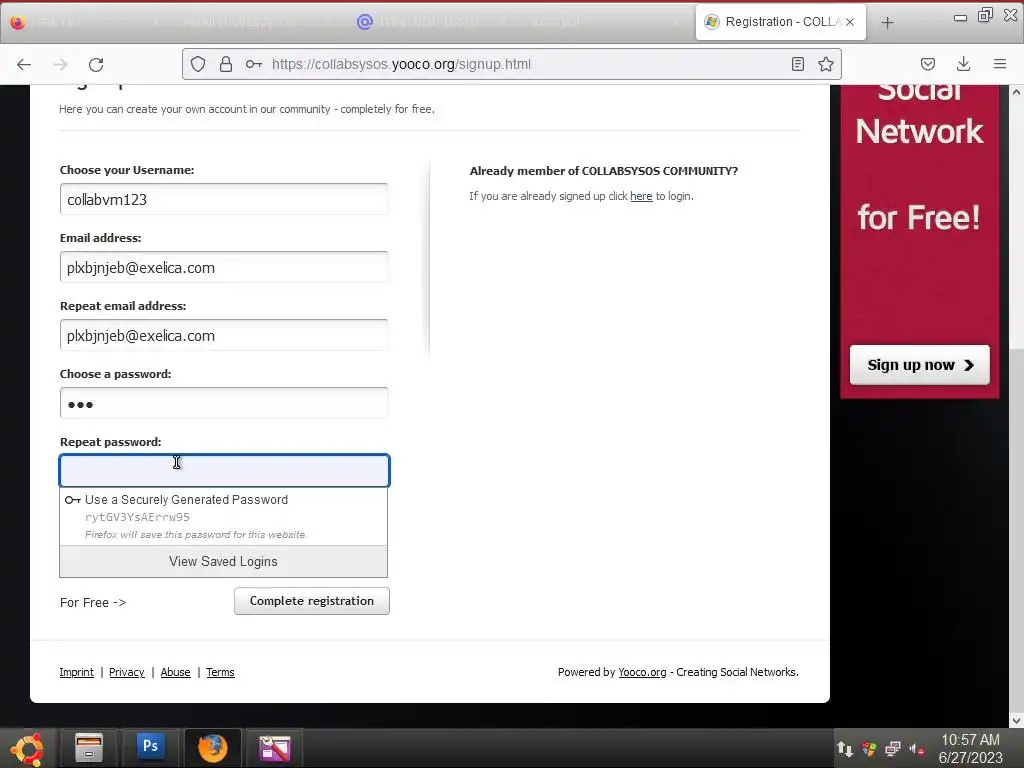This screenshot has height=768, width=1024.
Task: Visit the Yooco.org footer link
Action: point(642,672)
